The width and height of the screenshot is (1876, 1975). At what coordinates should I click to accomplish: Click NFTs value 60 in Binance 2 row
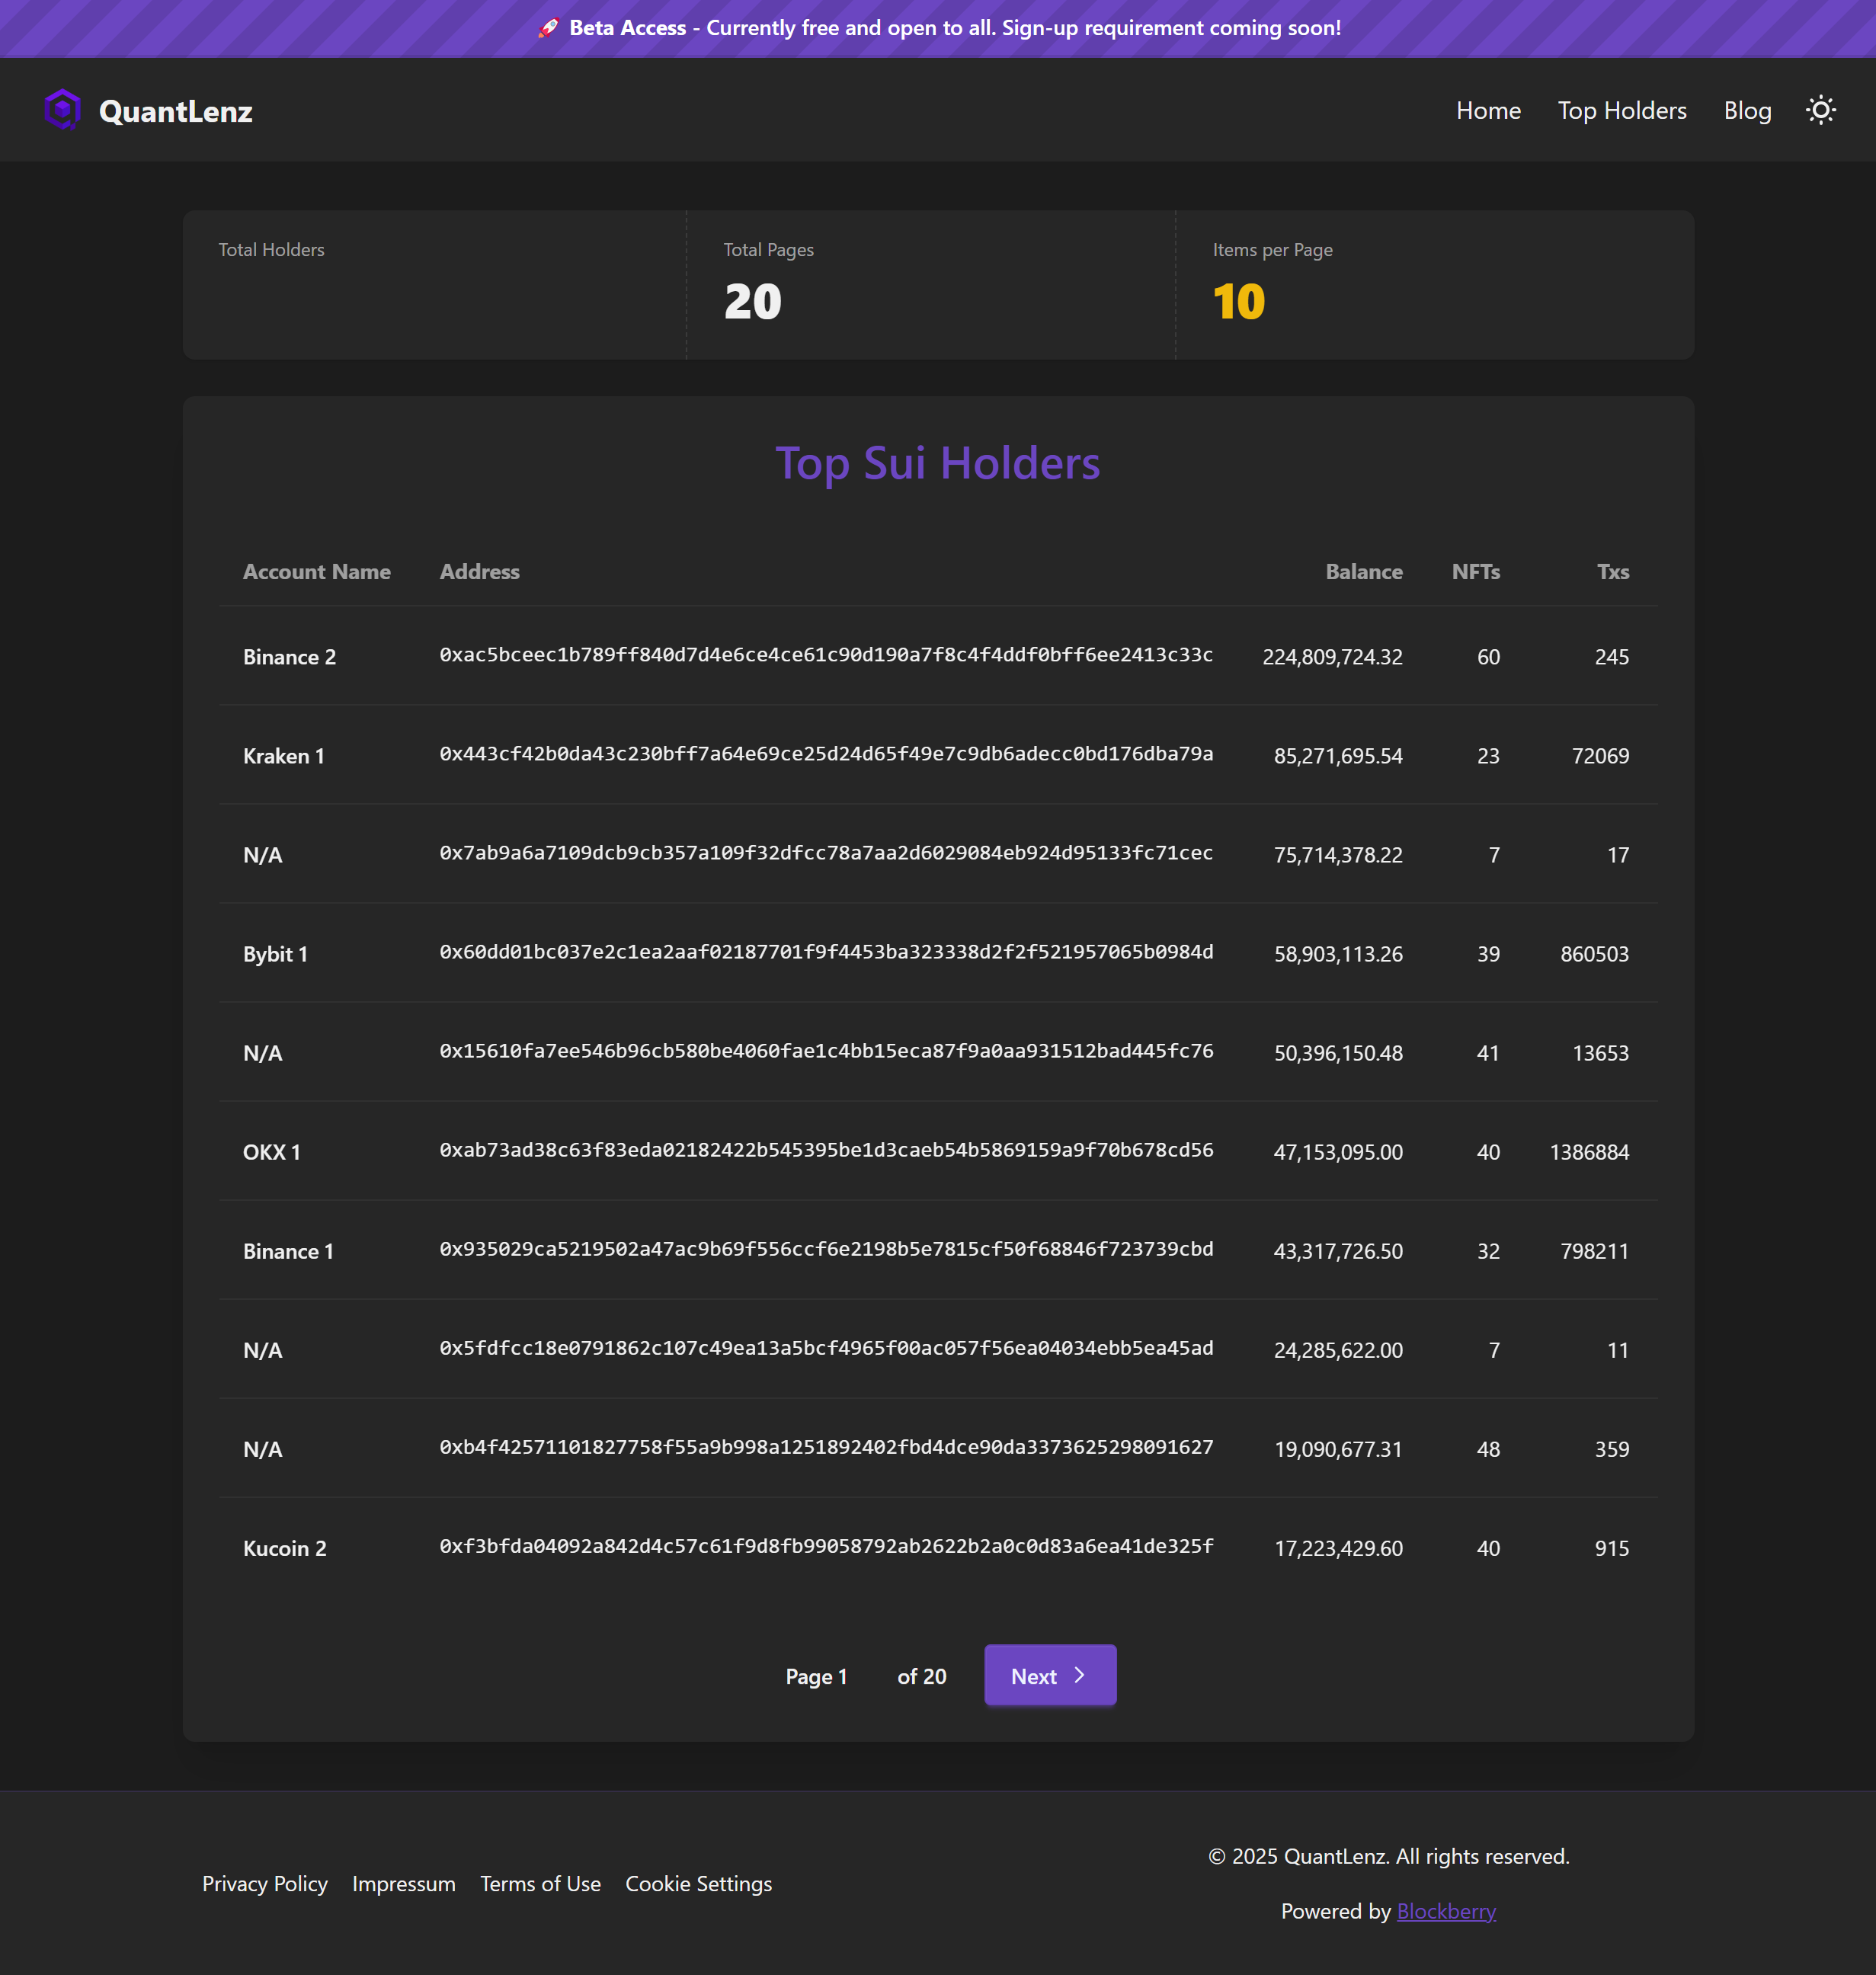click(1488, 657)
